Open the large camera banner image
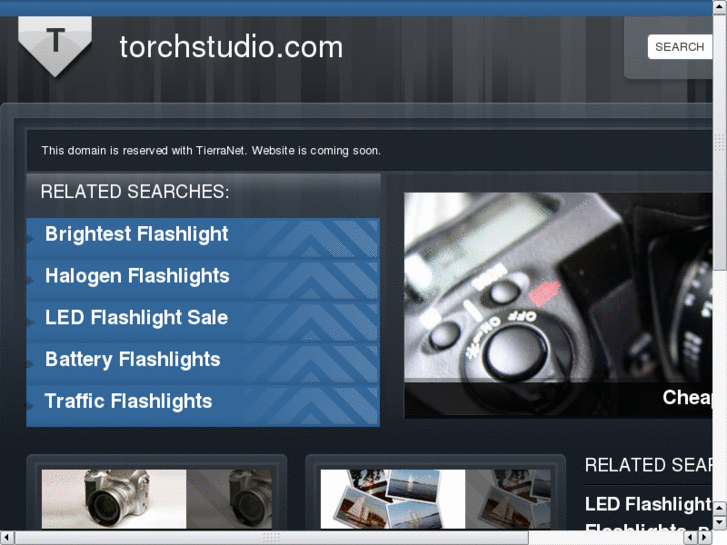 [x=558, y=305]
